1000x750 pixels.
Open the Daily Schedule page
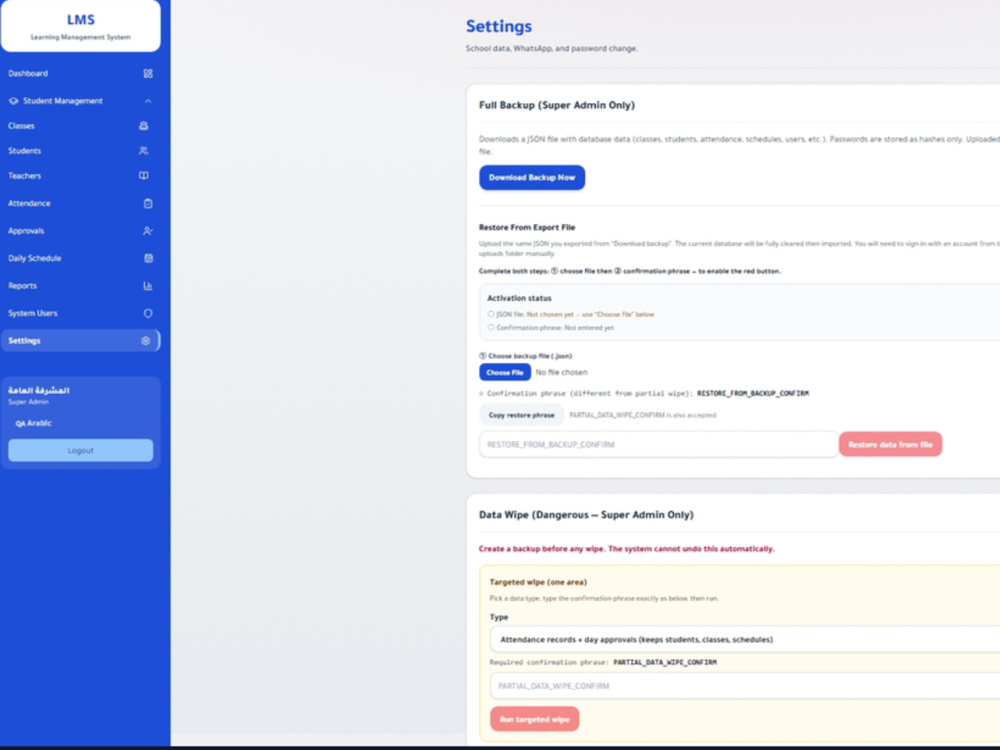pyautogui.click(x=80, y=258)
